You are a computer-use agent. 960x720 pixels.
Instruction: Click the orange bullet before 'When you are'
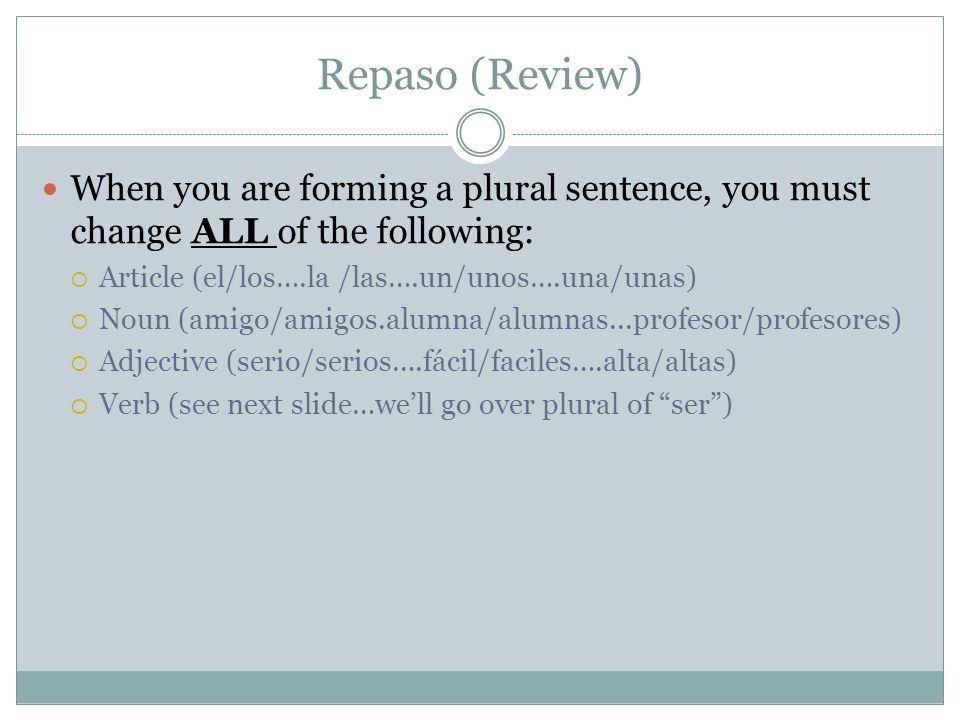point(50,189)
